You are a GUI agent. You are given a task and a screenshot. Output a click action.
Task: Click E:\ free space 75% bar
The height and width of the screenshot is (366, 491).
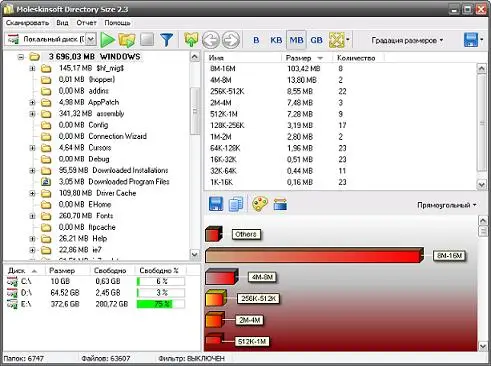(161, 304)
